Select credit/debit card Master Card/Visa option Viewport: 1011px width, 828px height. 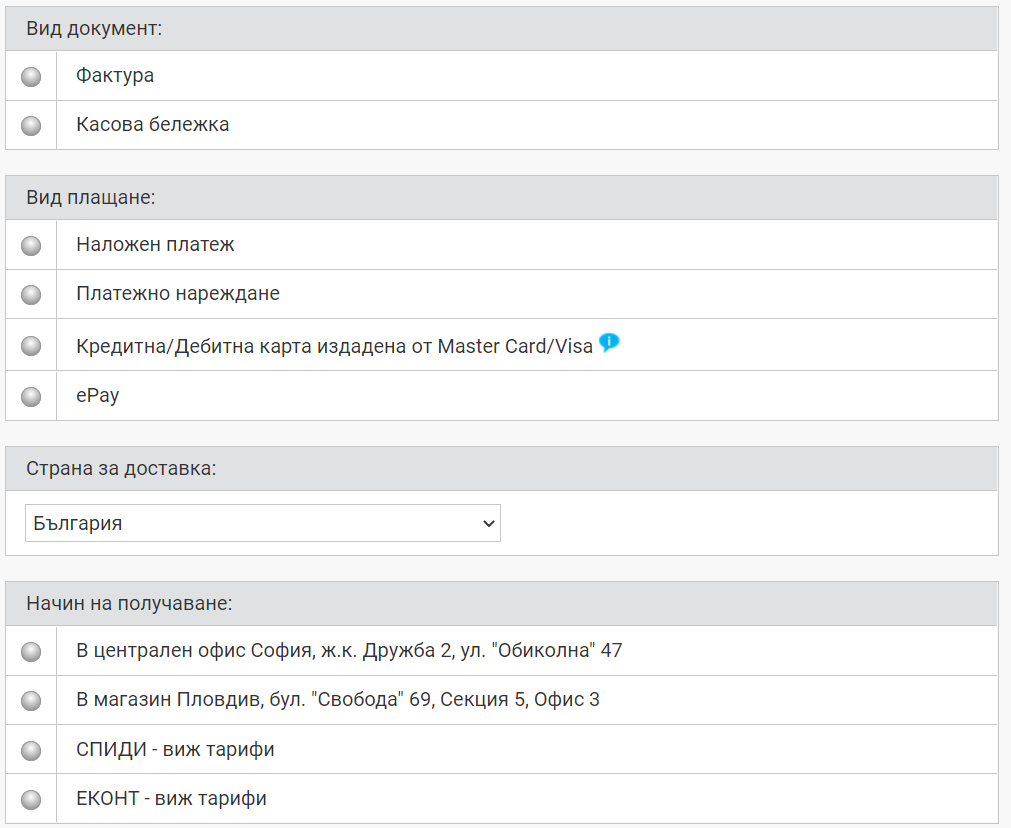click(31, 346)
